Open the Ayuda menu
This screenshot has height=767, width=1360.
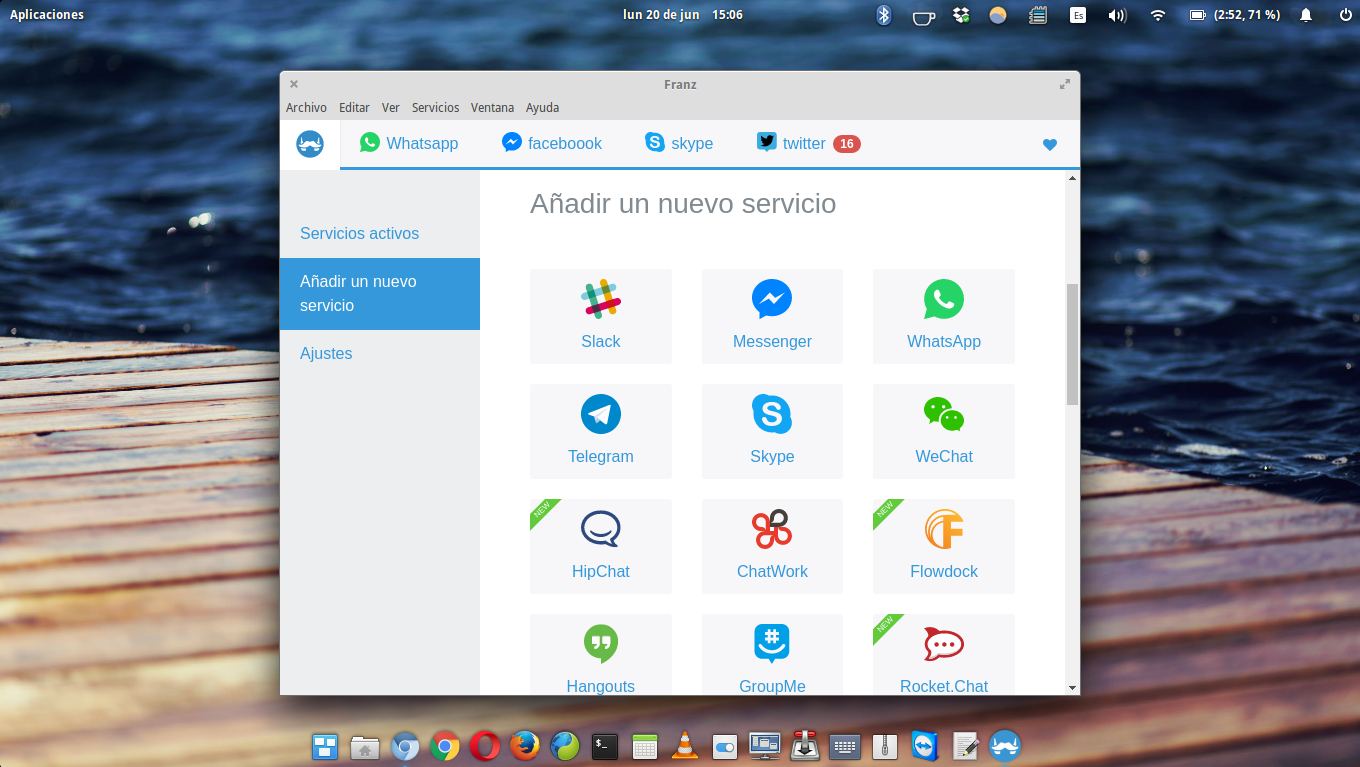click(542, 107)
